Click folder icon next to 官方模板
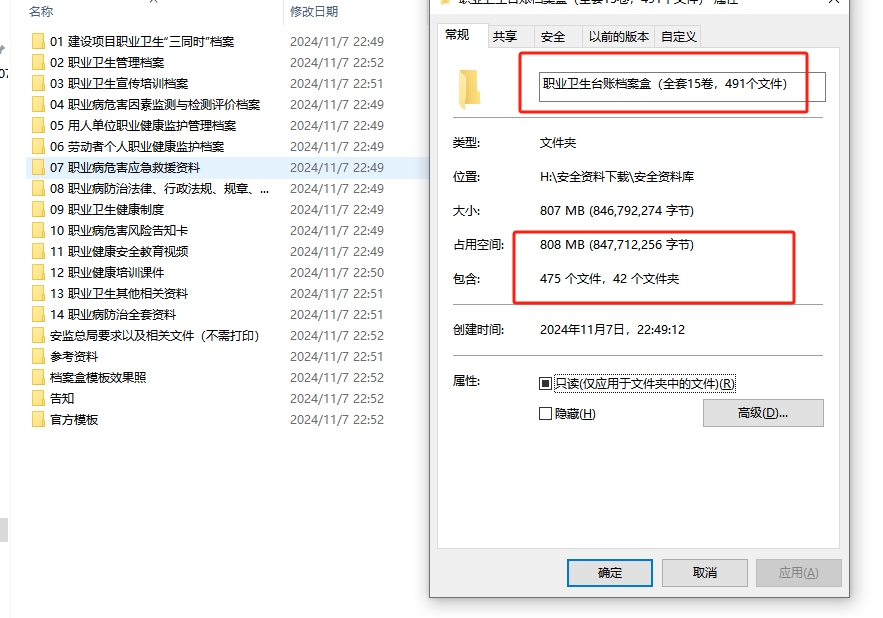883x618 pixels. click(38, 420)
